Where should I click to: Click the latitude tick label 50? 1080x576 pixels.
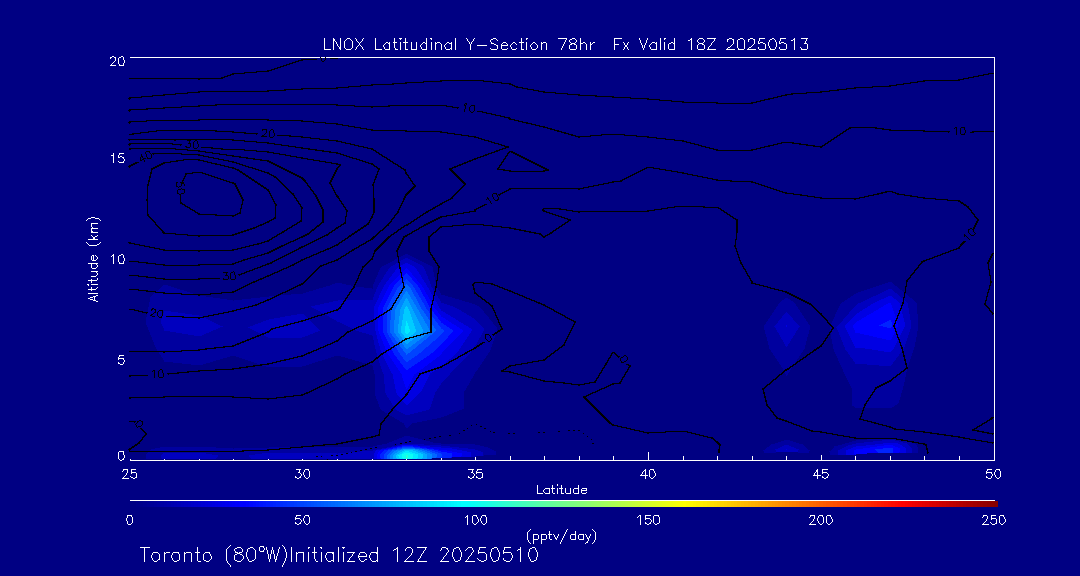[994, 474]
